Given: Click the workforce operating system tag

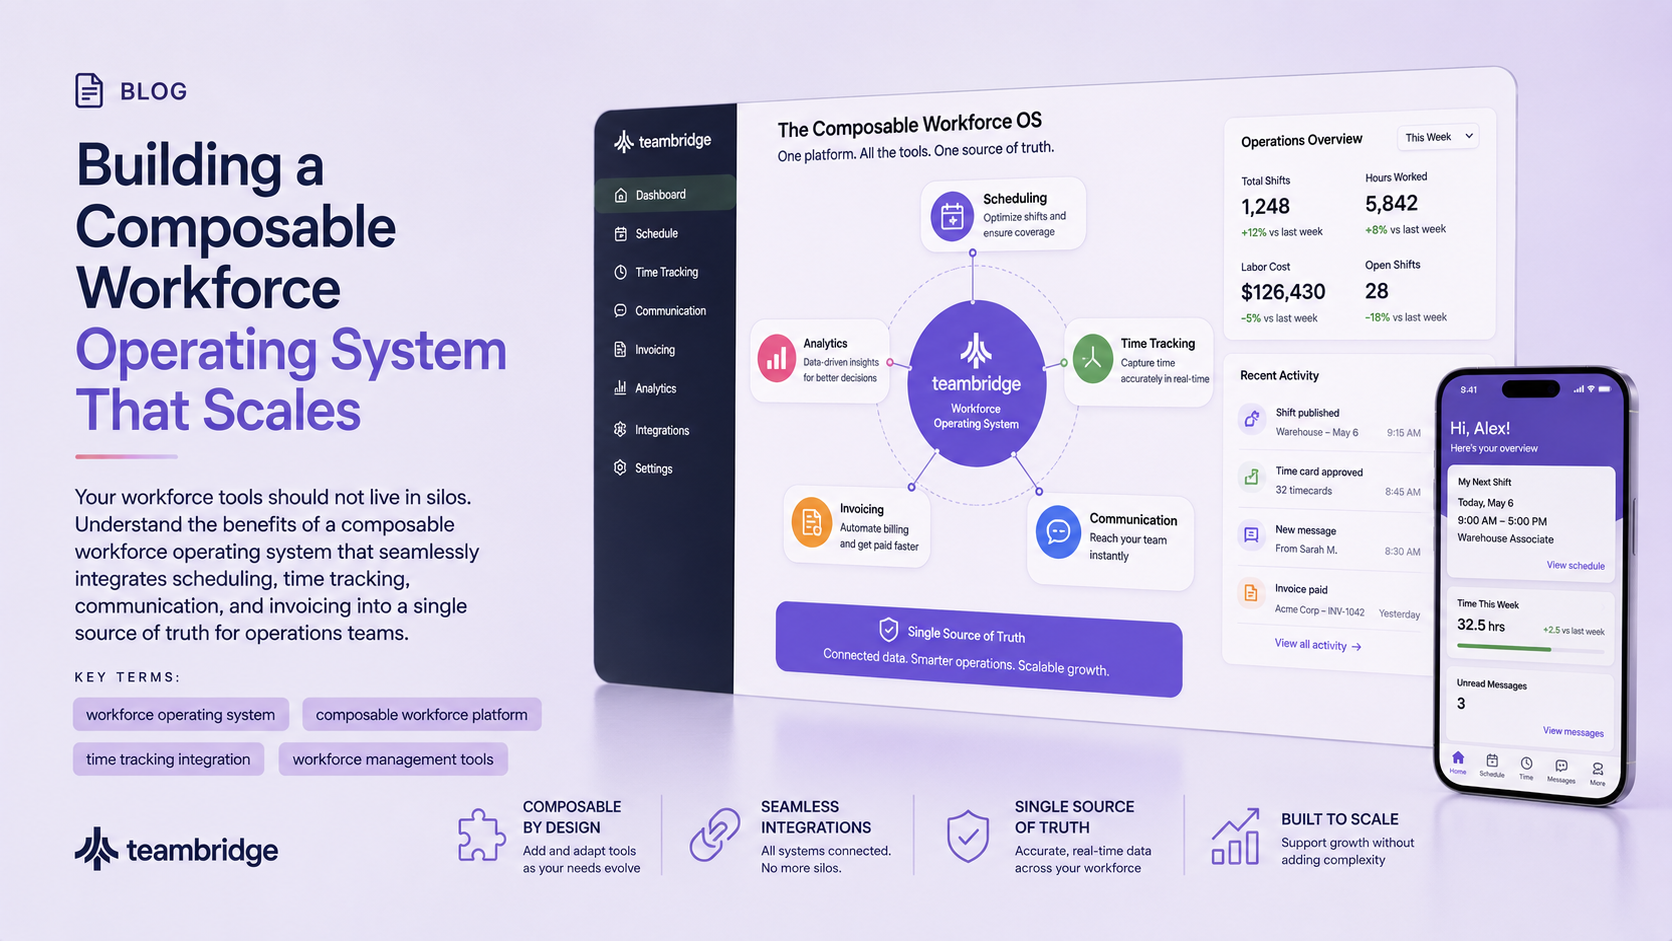Looking at the screenshot, I should tap(181, 714).
